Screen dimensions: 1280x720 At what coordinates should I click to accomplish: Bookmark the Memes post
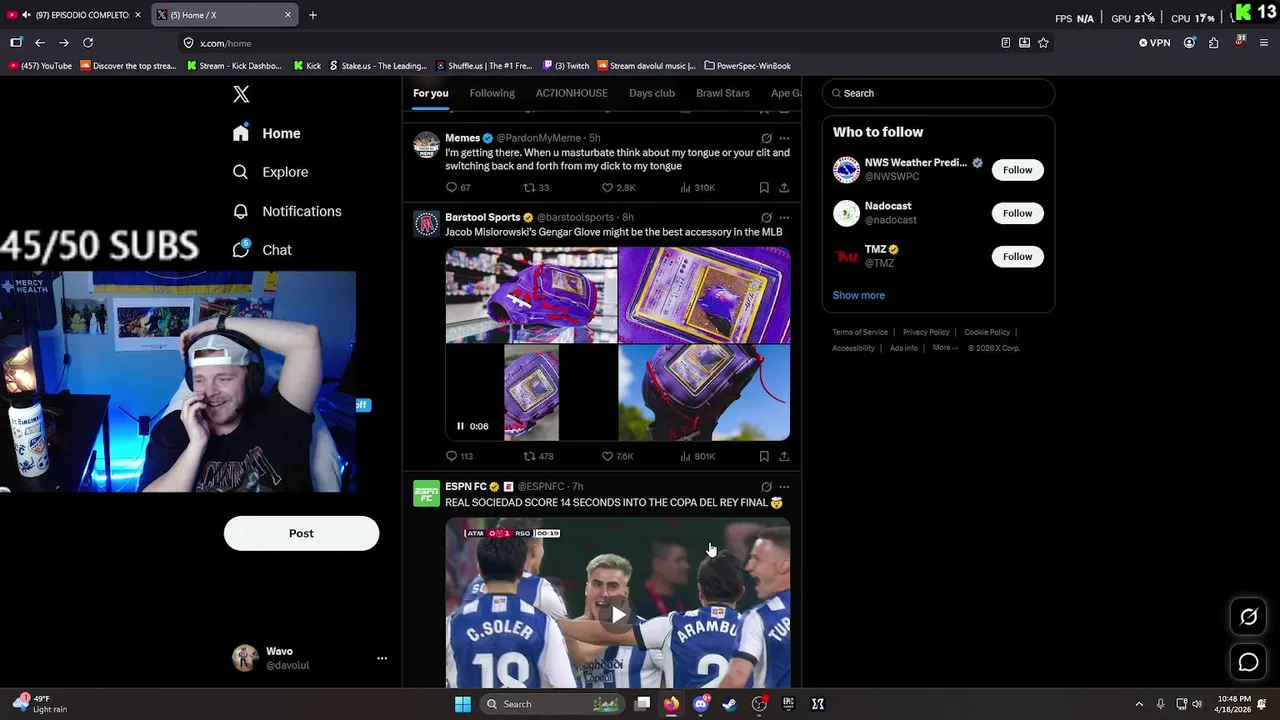coord(764,187)
